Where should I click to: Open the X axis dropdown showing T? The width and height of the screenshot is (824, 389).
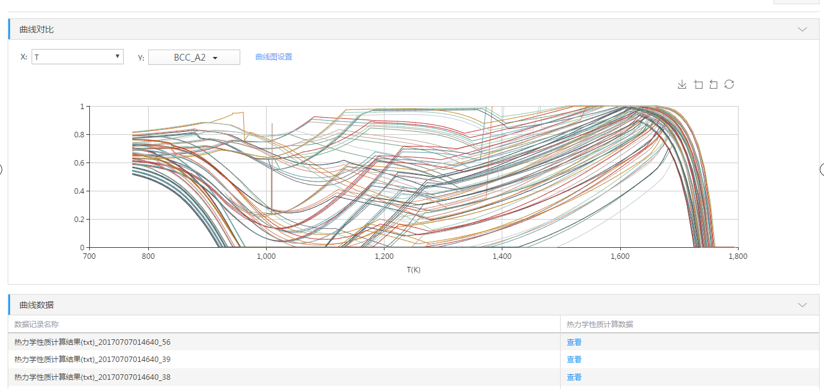(78, 57)
